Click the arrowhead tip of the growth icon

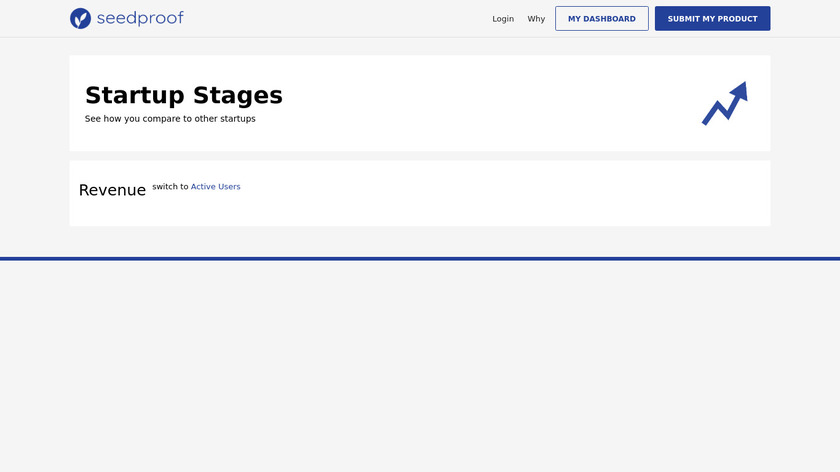pos(741,88)
